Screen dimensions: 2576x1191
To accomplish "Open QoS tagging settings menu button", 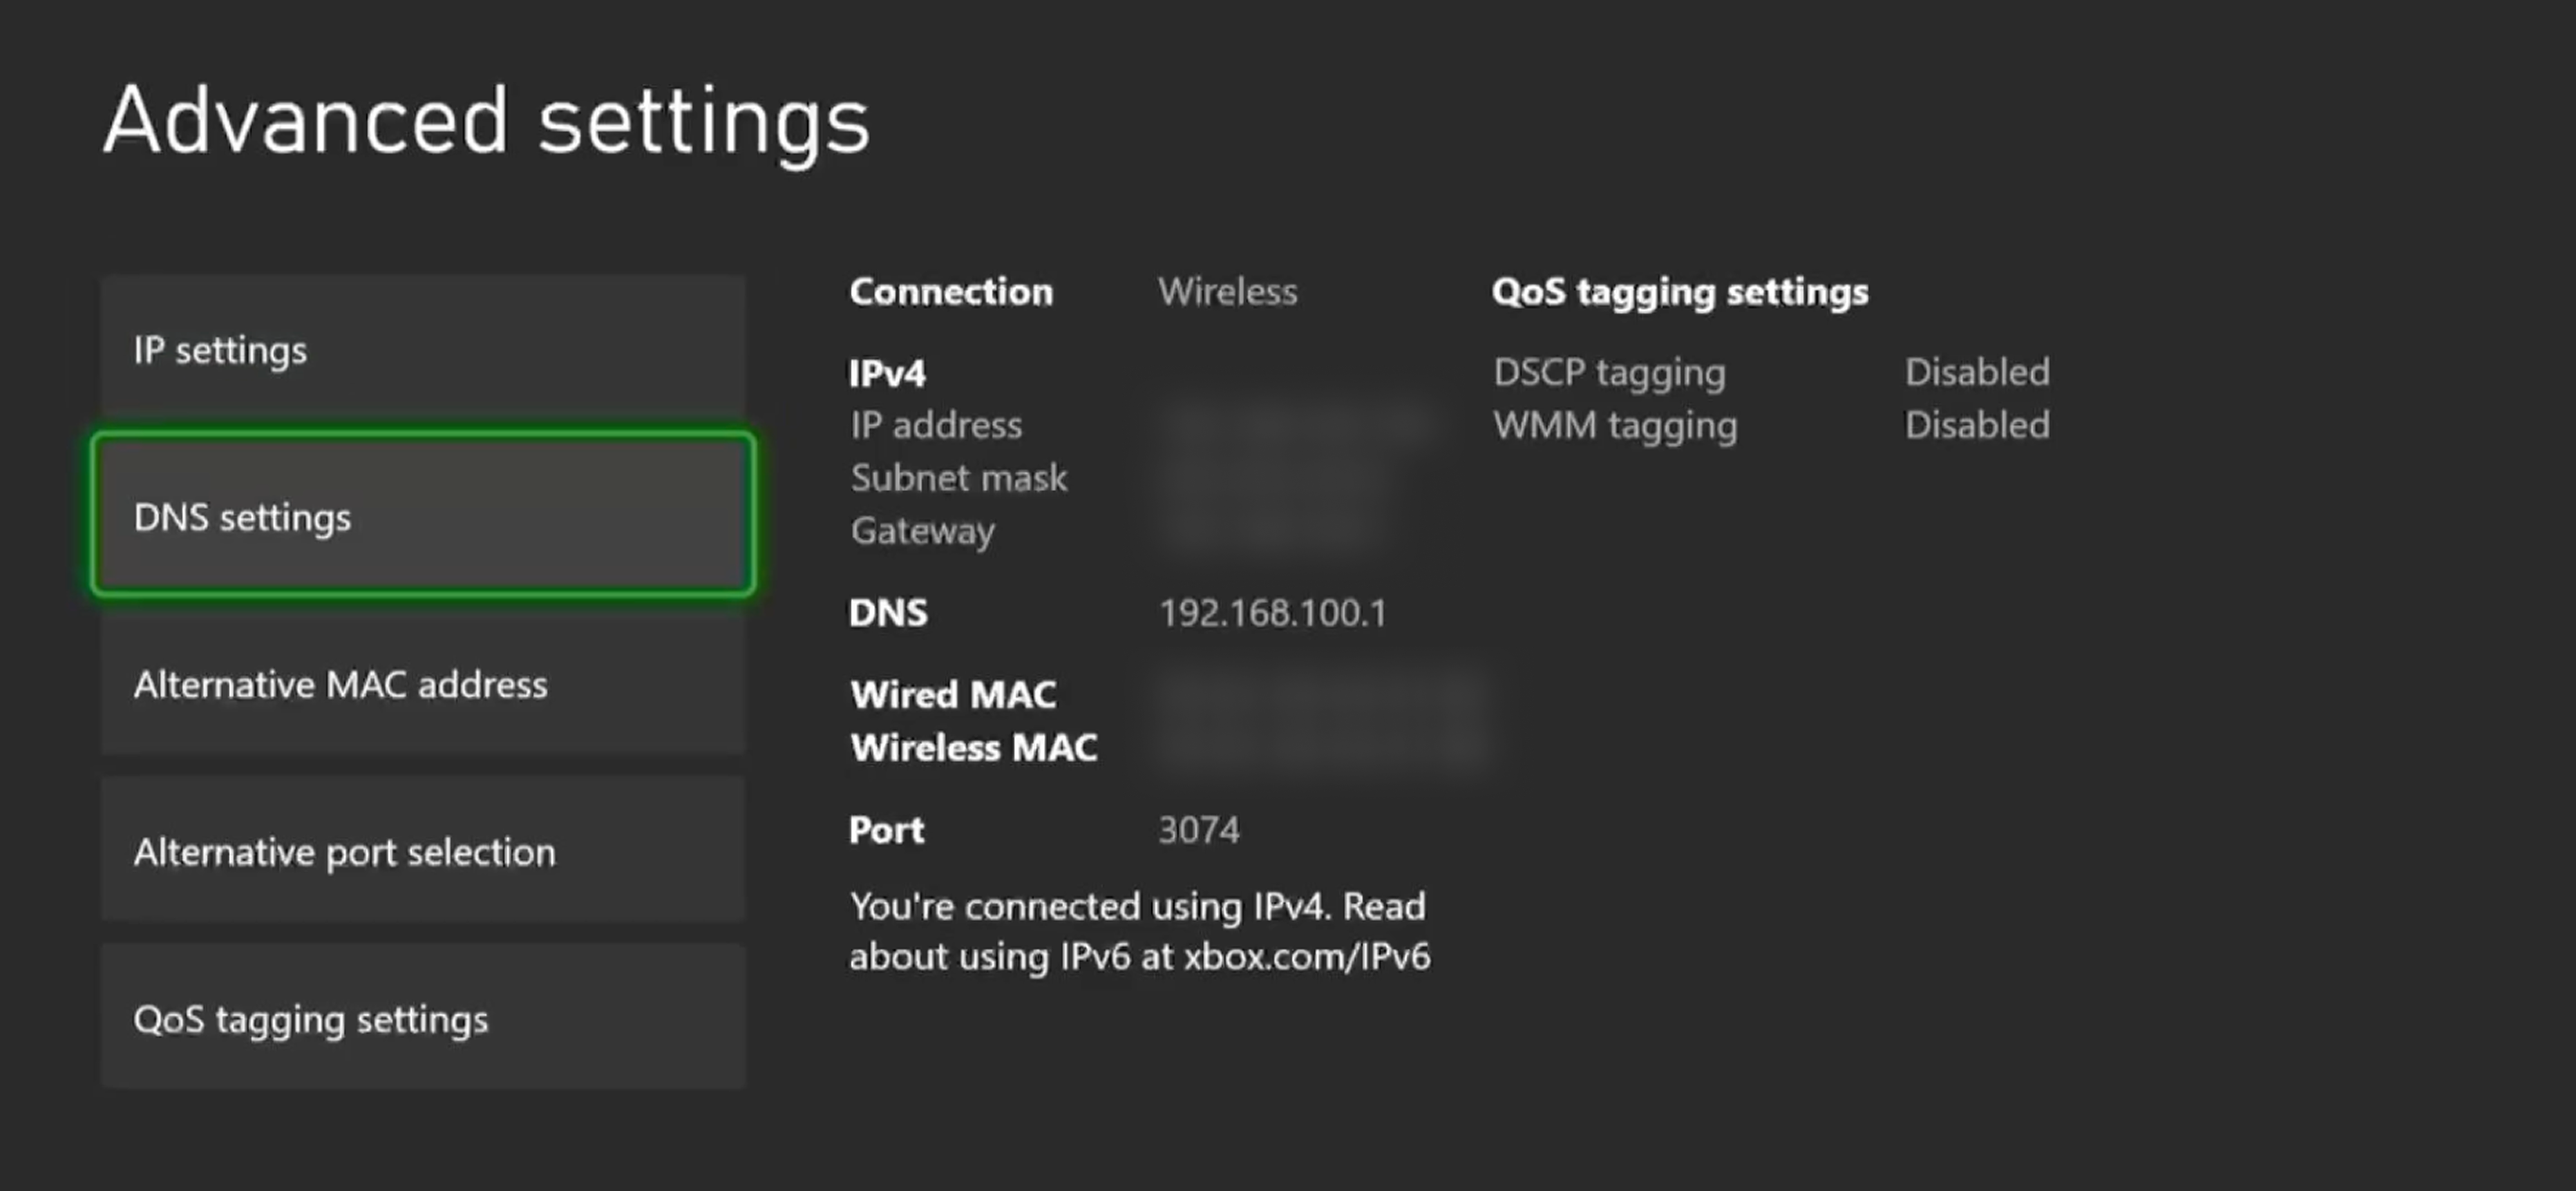I will click(422, 1019).
